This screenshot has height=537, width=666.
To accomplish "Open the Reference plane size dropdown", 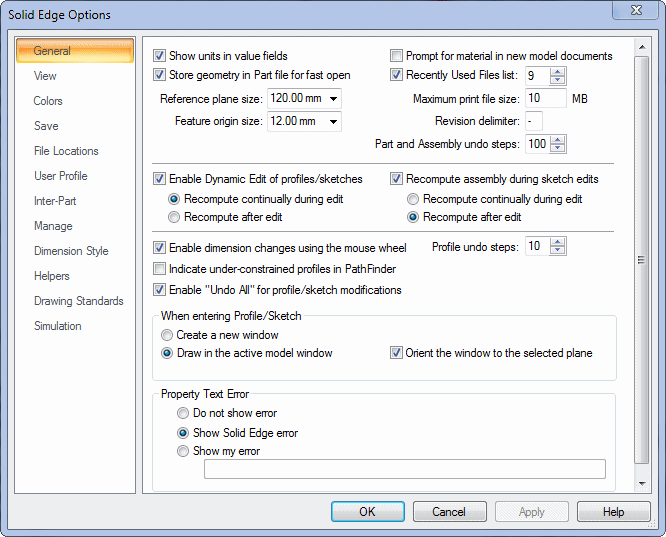I will pyautogui.click(x=332, y=99).
